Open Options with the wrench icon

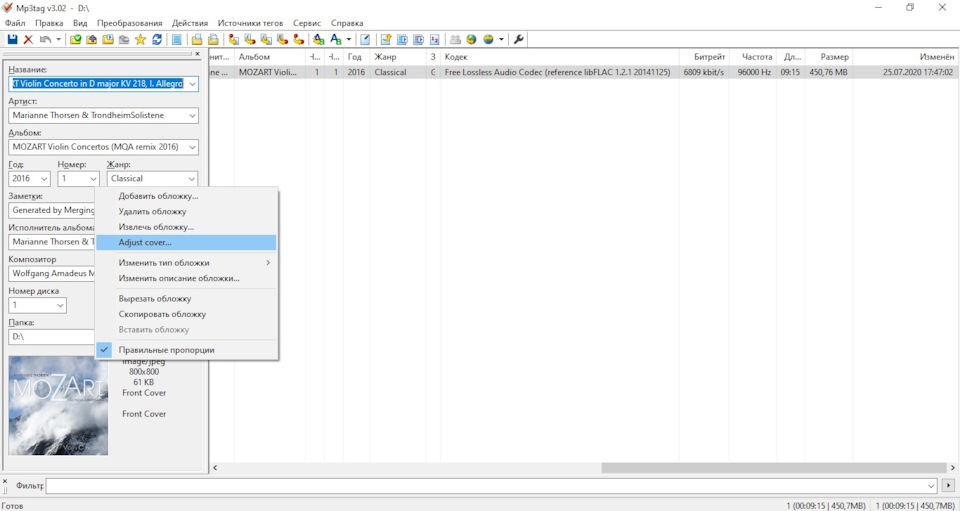point(518,39)
